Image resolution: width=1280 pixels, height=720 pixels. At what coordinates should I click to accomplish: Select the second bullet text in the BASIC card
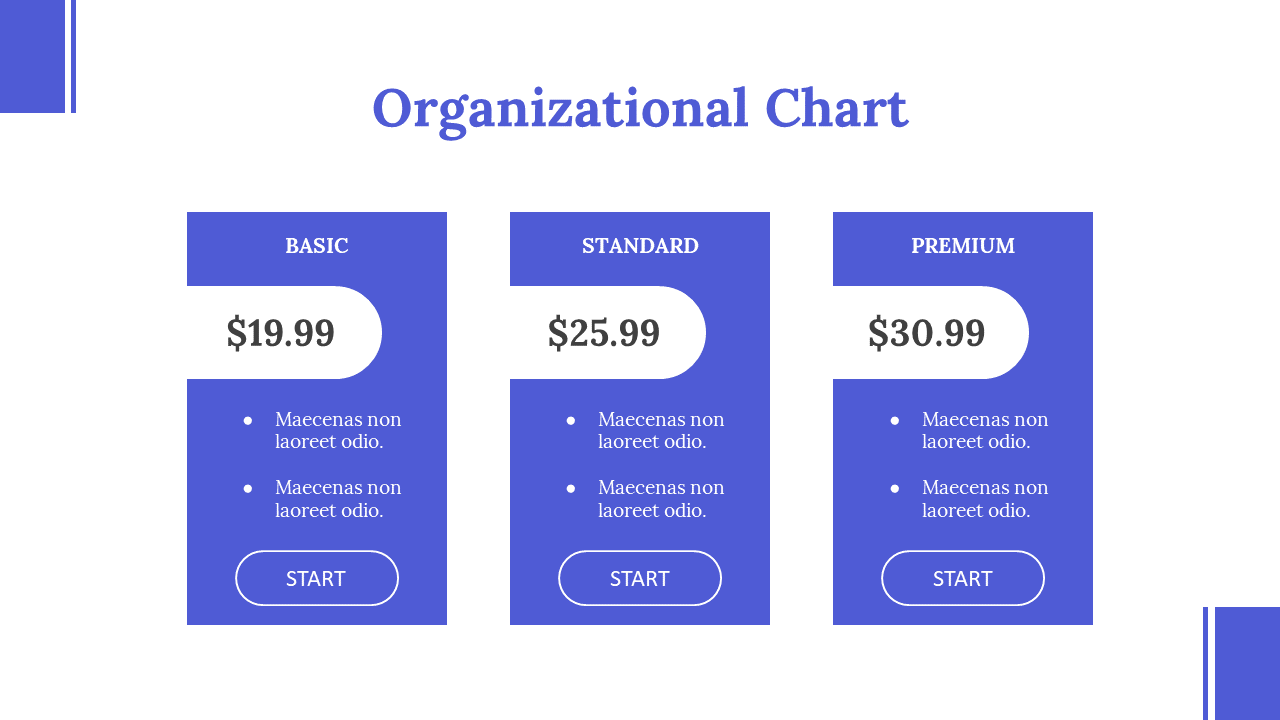point(338,499)
